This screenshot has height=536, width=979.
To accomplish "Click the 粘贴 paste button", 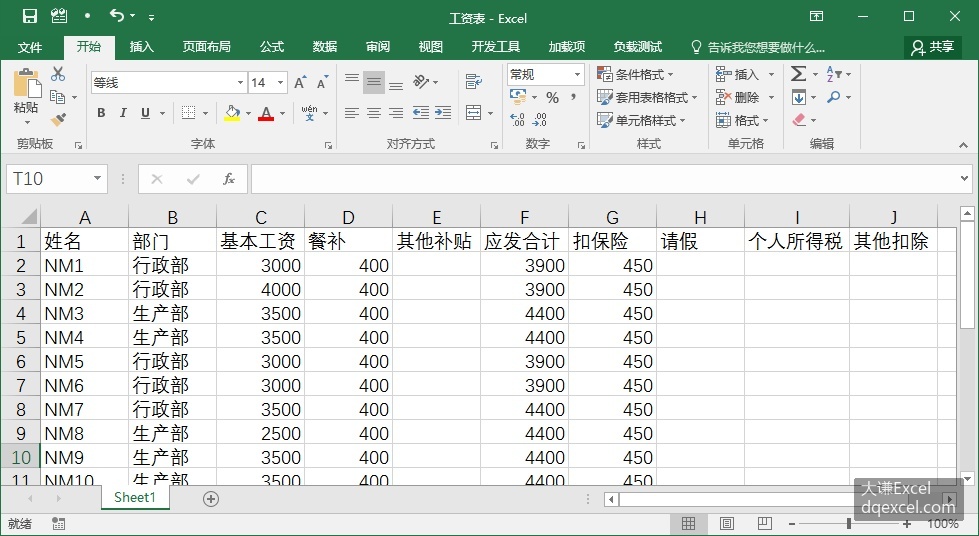I will pyautogui.click(x=27, y=92).
